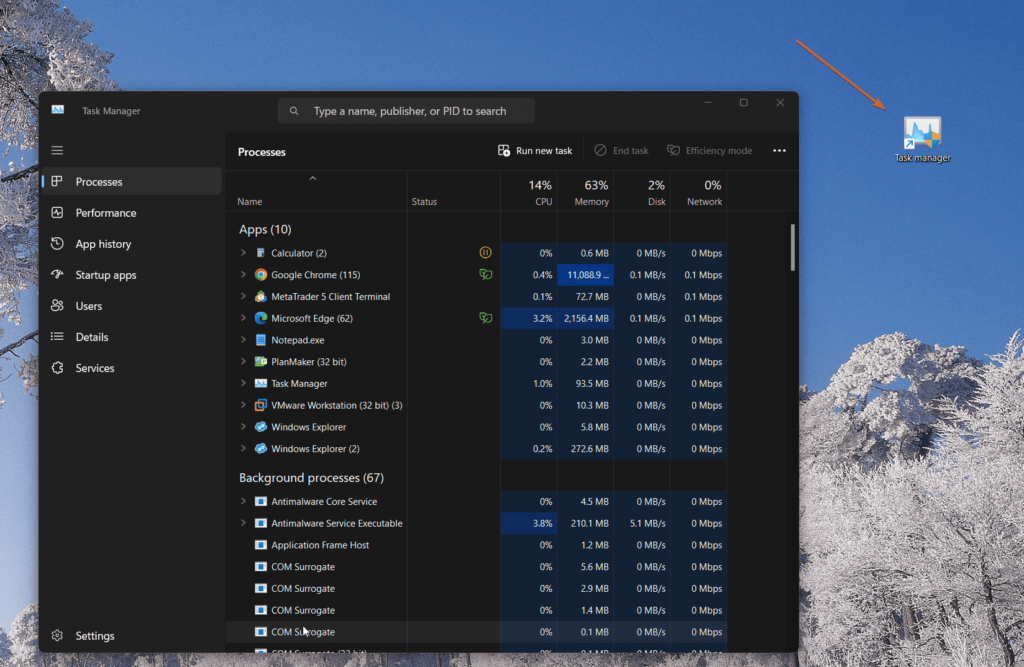Expand the Antimalware Core Service process
The height and width of the screenshot is (667, 1024).
click(243, 502)
